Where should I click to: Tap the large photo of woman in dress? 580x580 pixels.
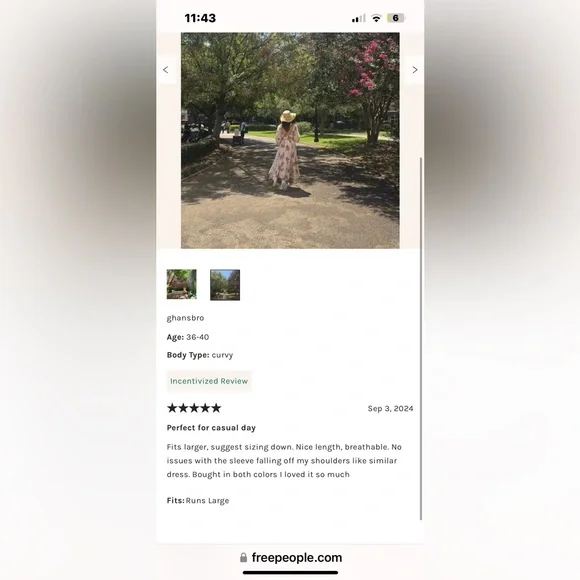[x=290, y=141]
